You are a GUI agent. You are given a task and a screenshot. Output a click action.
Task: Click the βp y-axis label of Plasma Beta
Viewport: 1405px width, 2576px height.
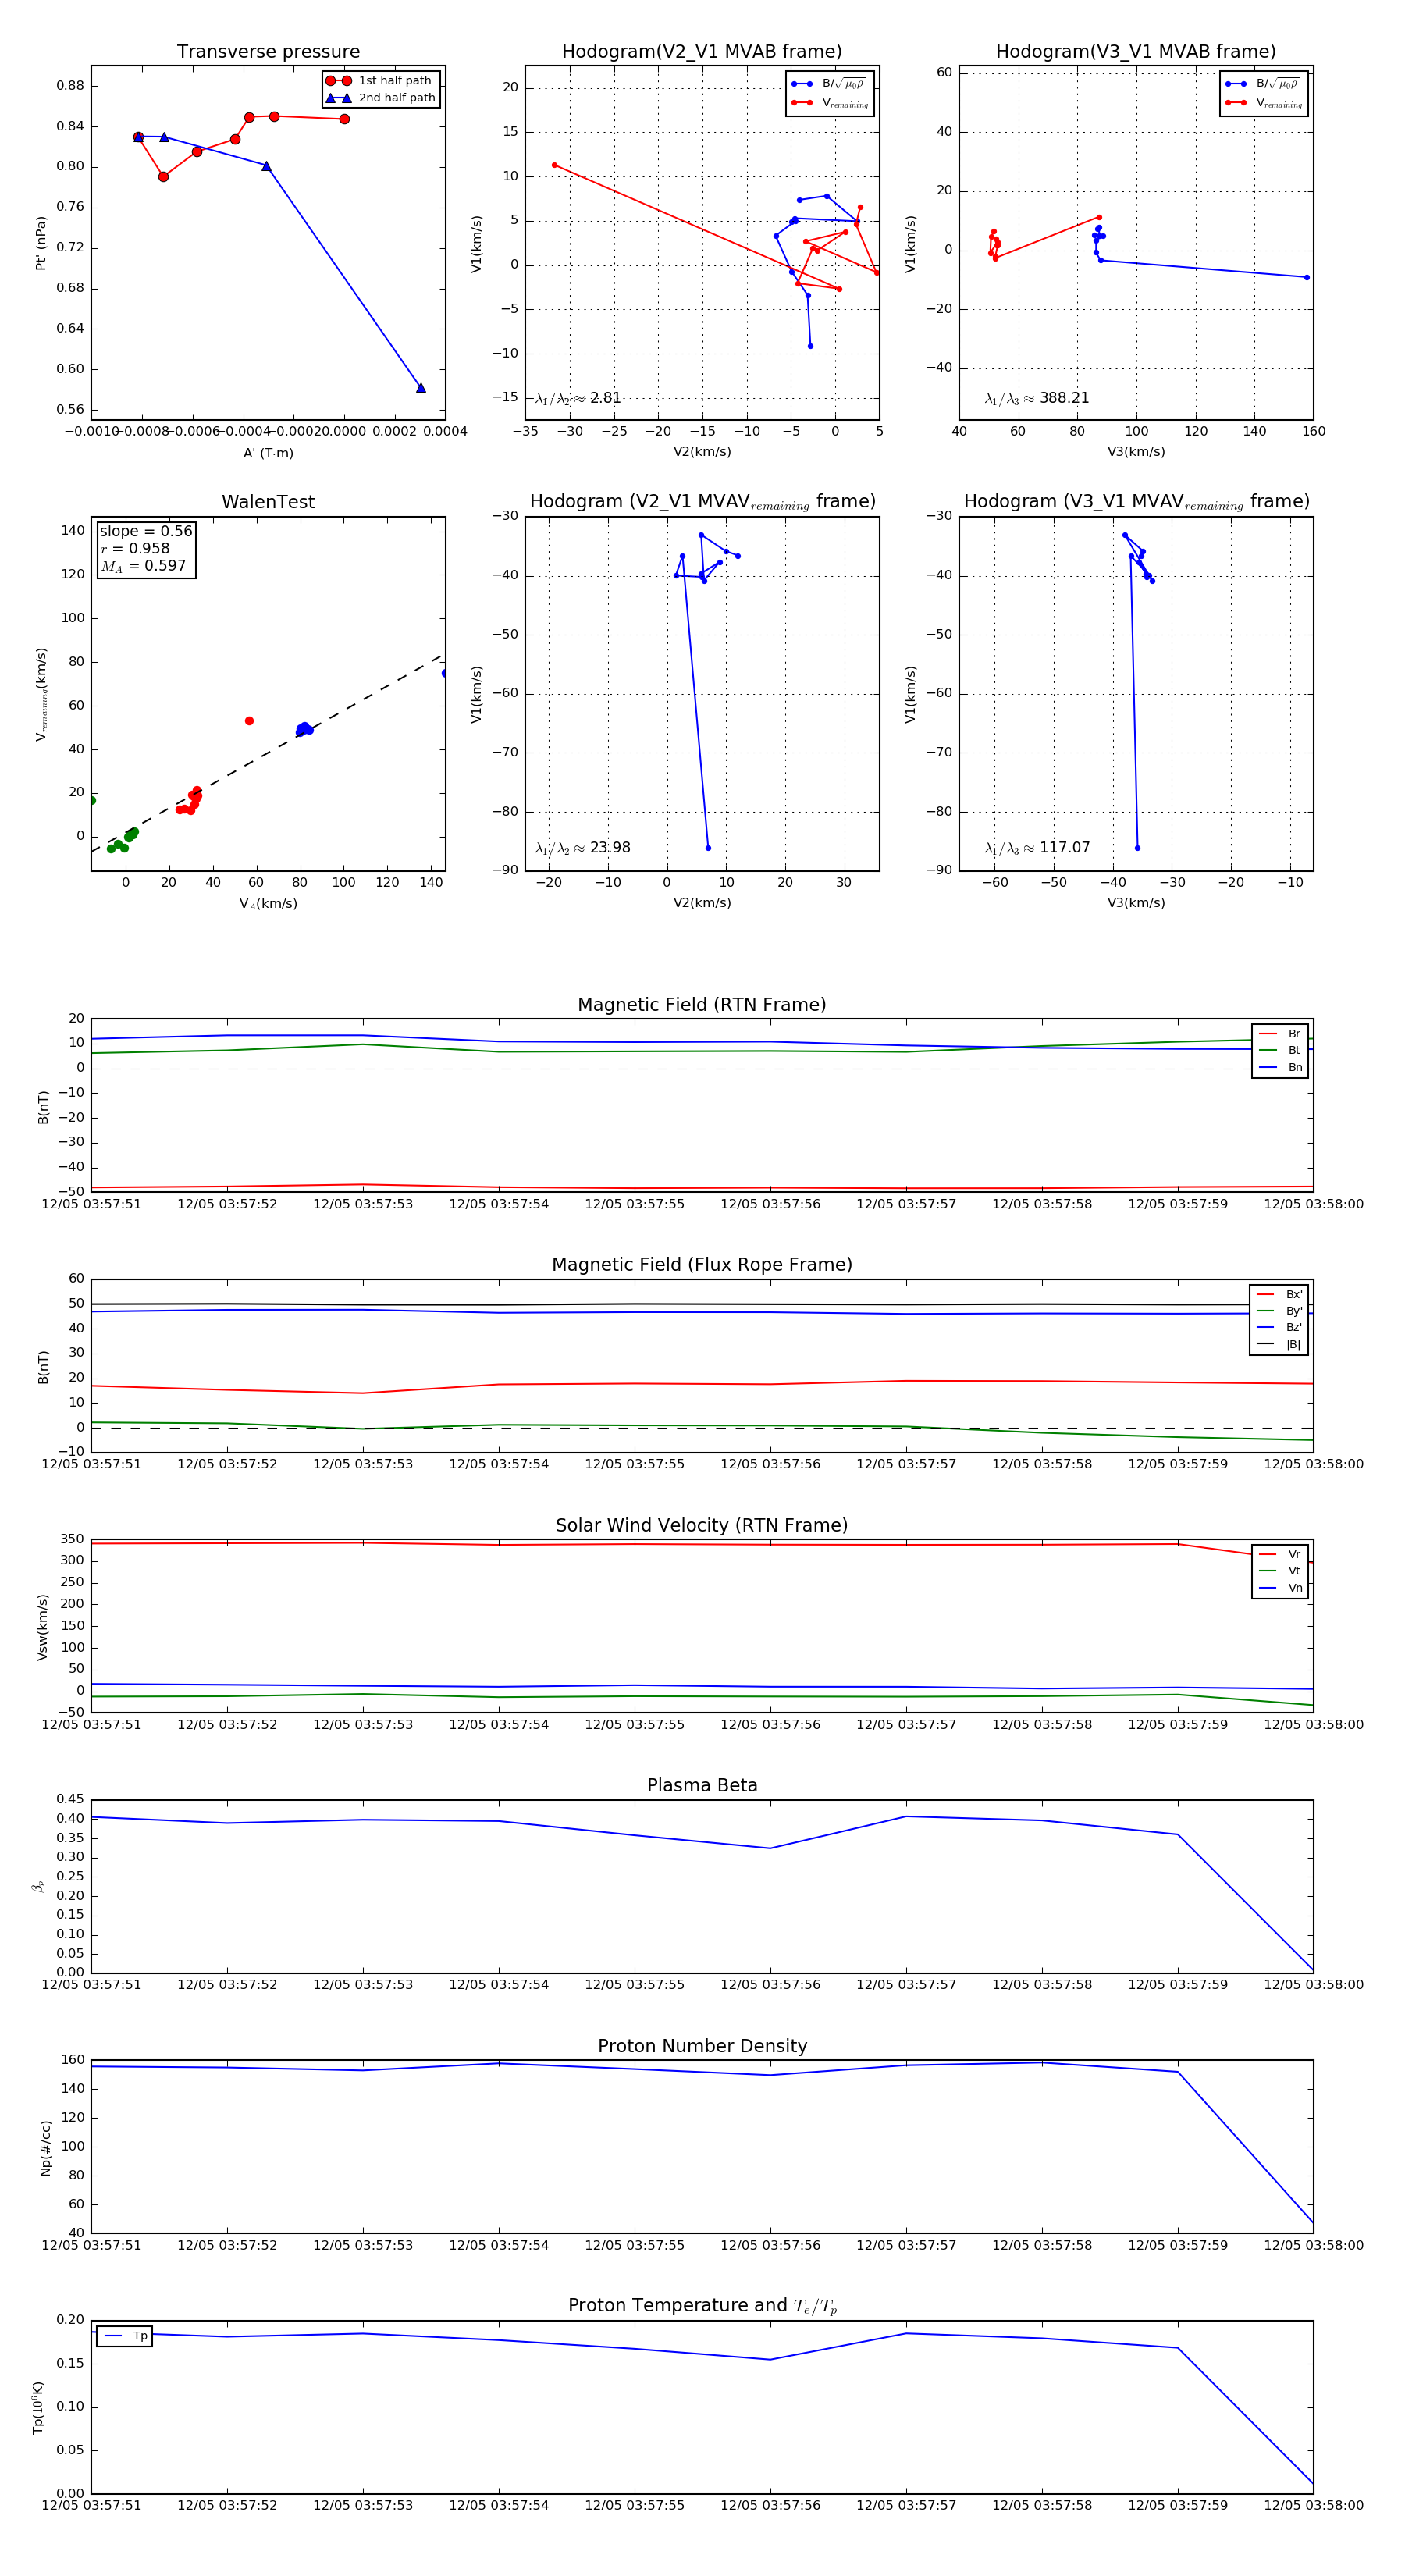click(x=38, y=1886)
